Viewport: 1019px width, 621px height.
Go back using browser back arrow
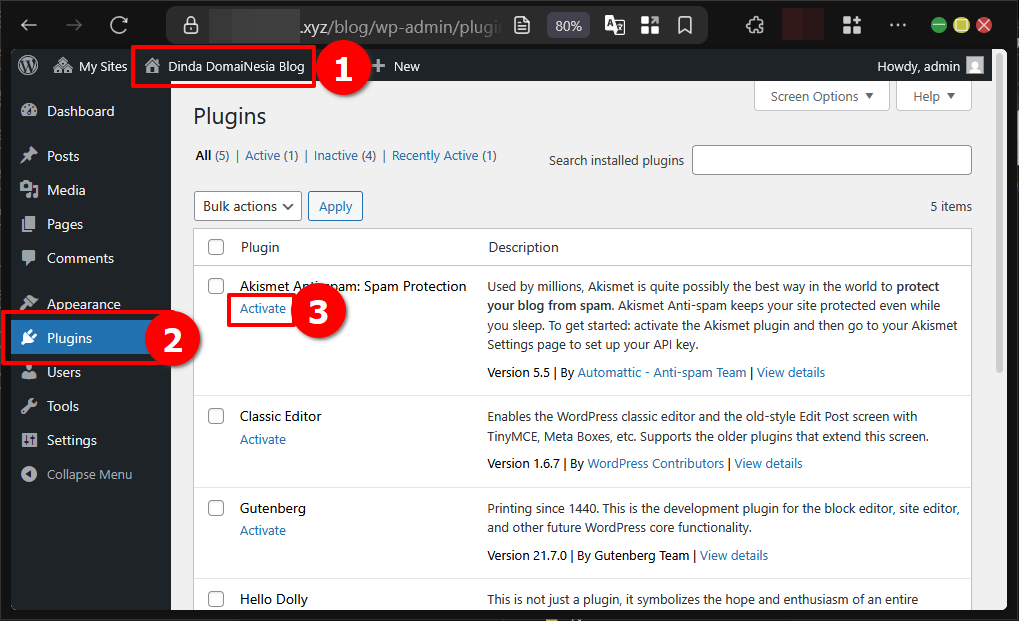coord(30,26)
